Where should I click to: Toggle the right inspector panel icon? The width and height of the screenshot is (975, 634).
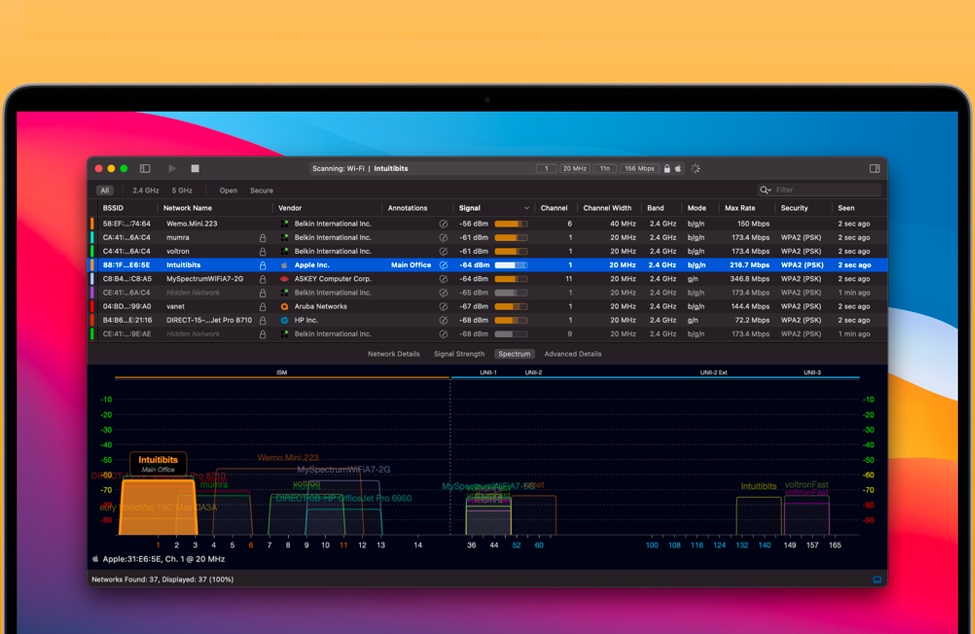tap(874, 169)
